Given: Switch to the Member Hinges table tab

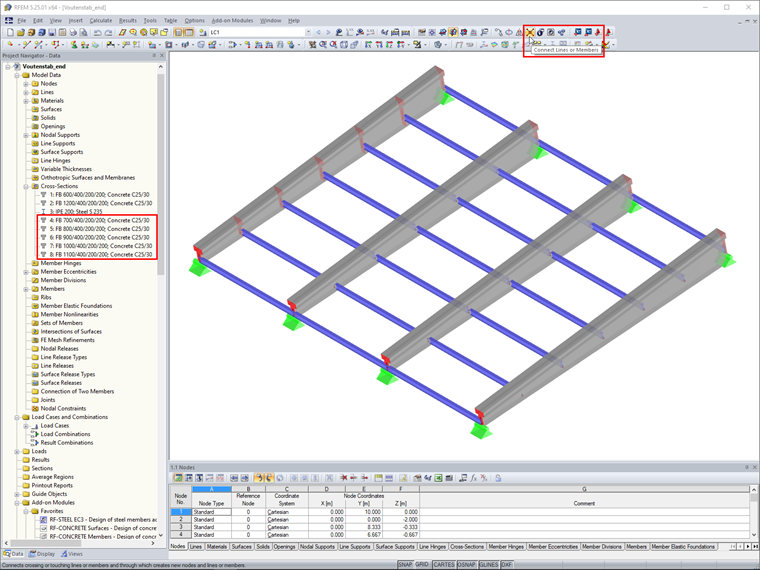Looking at the screenshot, I should click(x=506, y=547).
